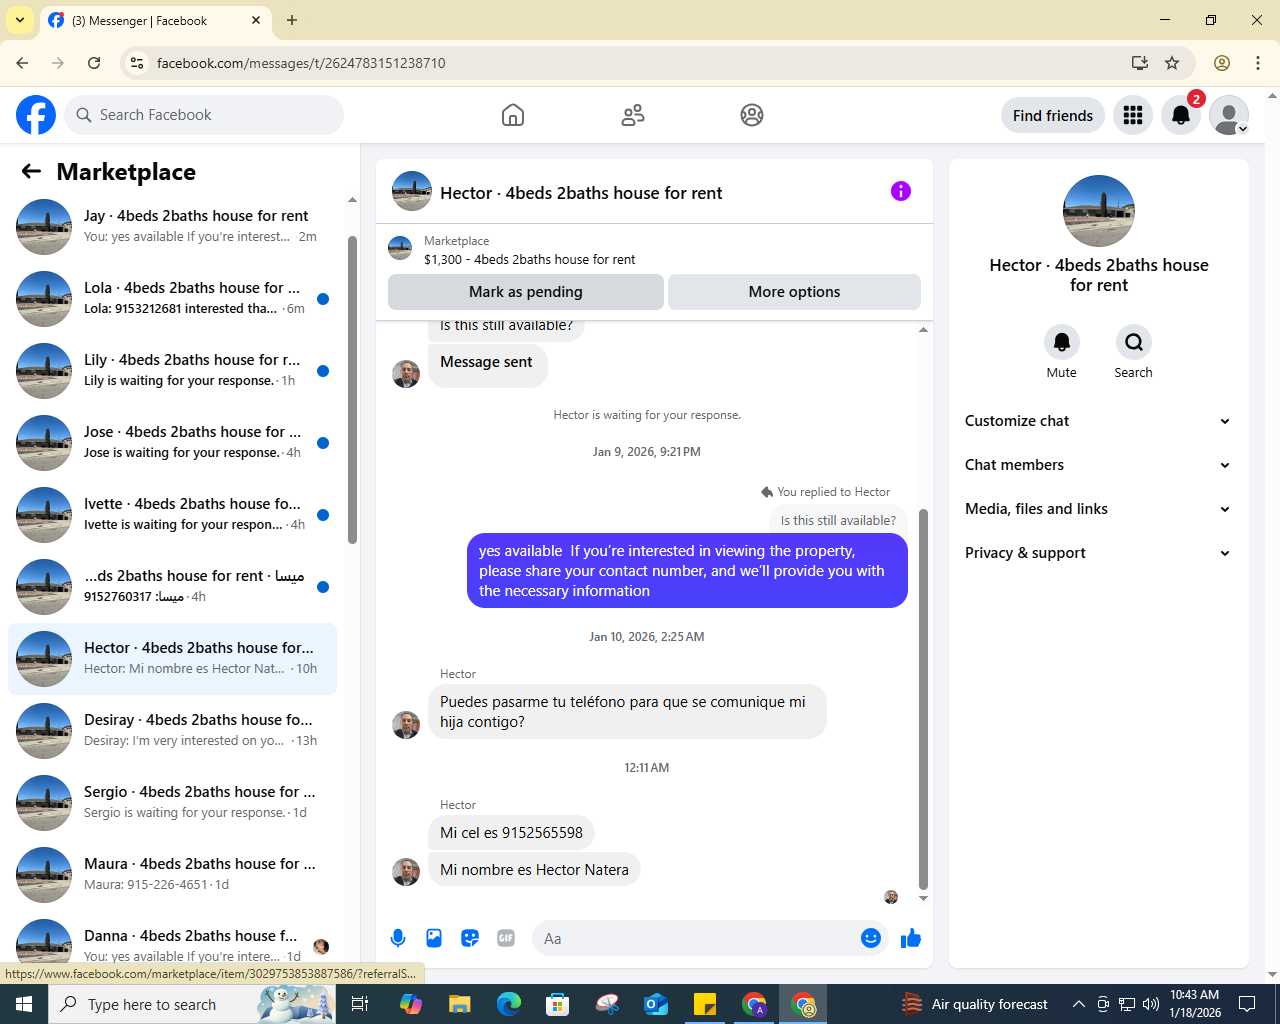Open Outlook from taskbar

coord(655,1004)
